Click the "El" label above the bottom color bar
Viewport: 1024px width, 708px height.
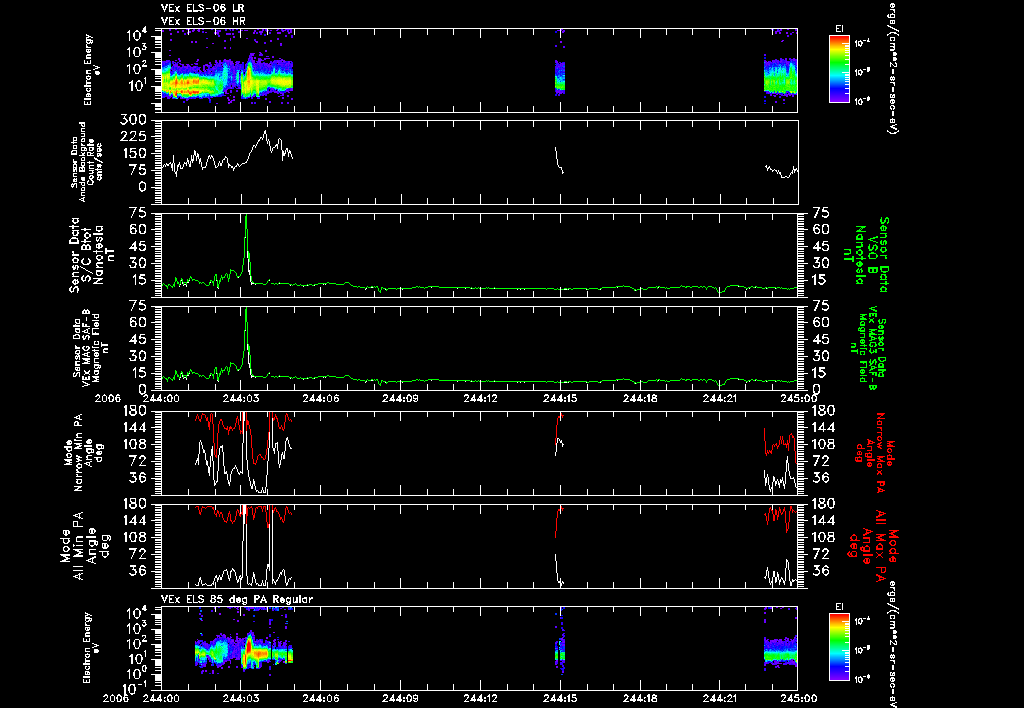click(839, 607)
